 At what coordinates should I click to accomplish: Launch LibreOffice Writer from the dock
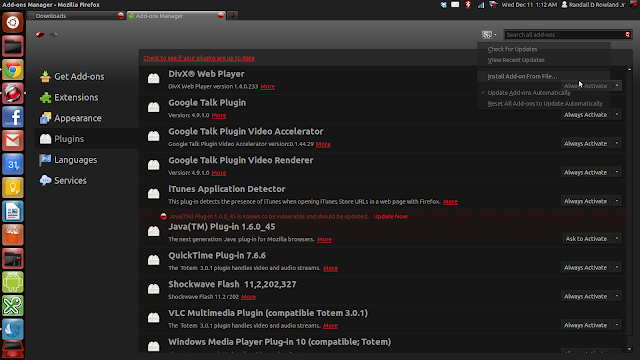click(13, 211)
